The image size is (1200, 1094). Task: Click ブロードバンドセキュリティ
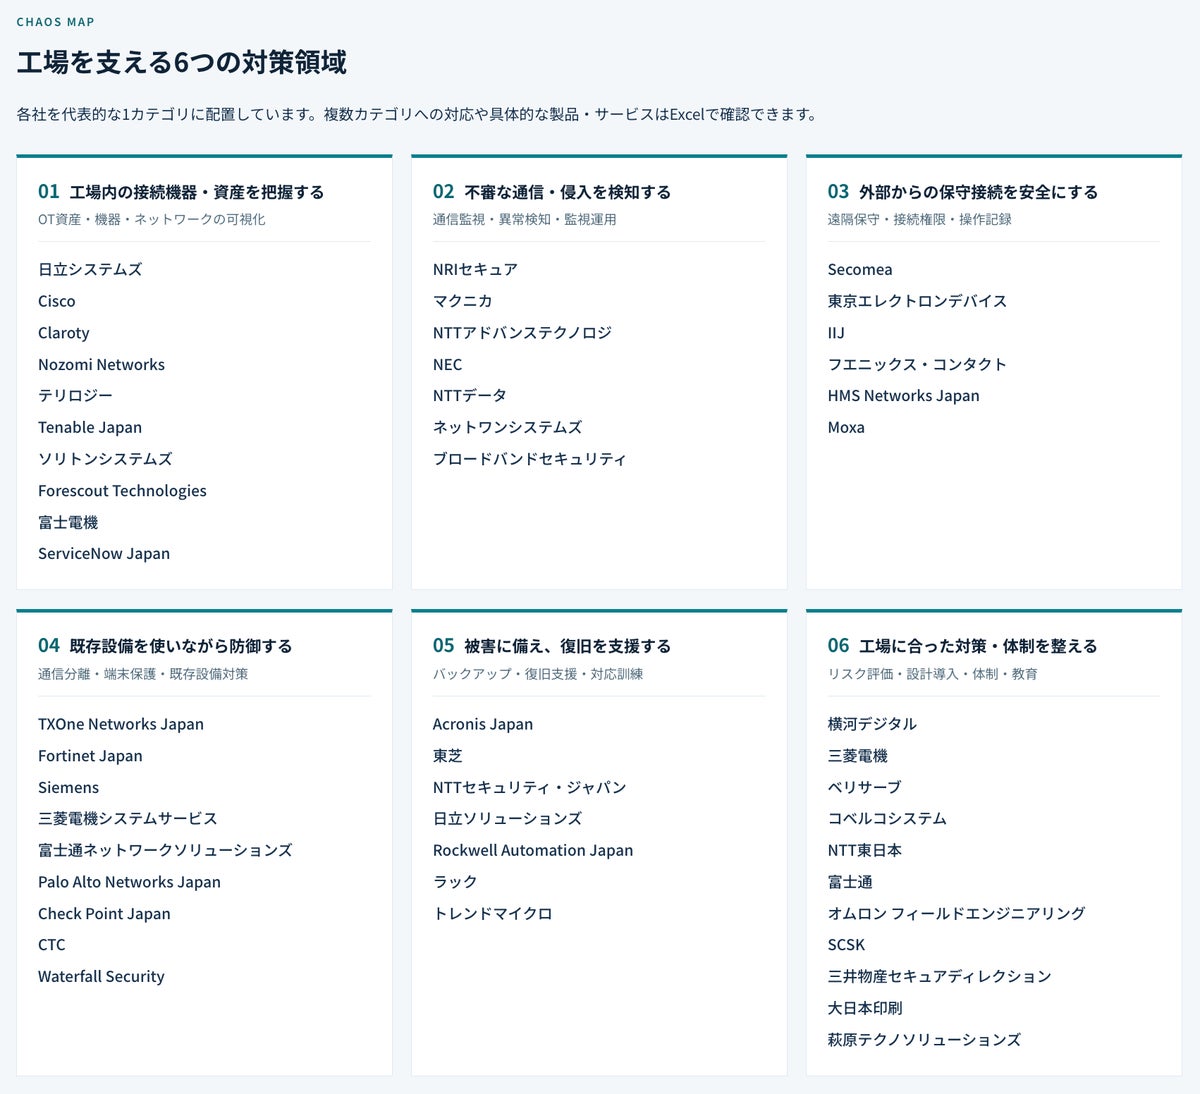(529, 459)
